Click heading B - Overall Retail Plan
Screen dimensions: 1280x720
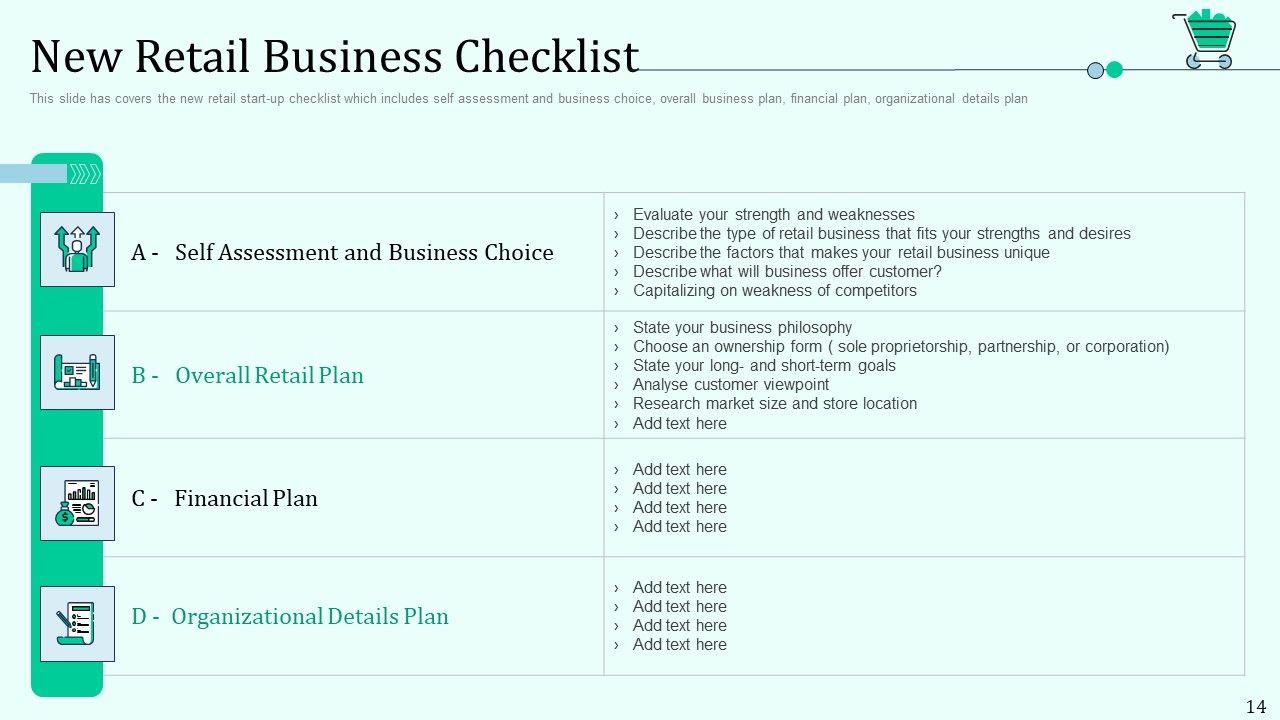[247, 375]
